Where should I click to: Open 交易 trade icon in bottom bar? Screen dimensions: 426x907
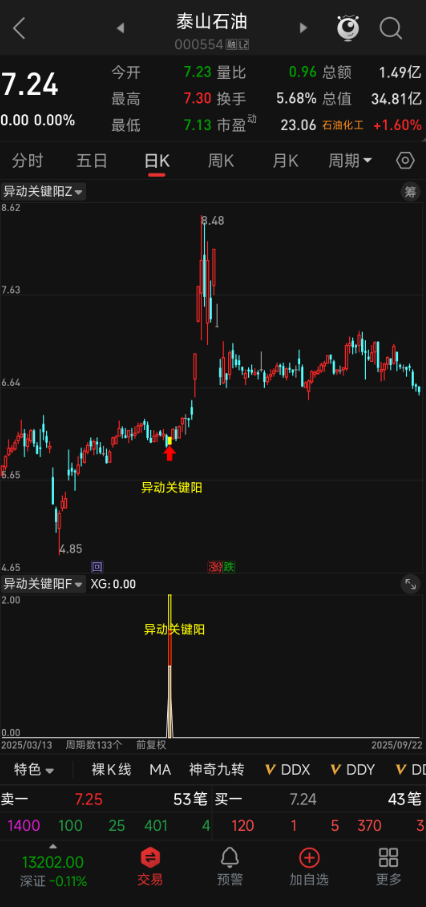[x=150, y=866]
